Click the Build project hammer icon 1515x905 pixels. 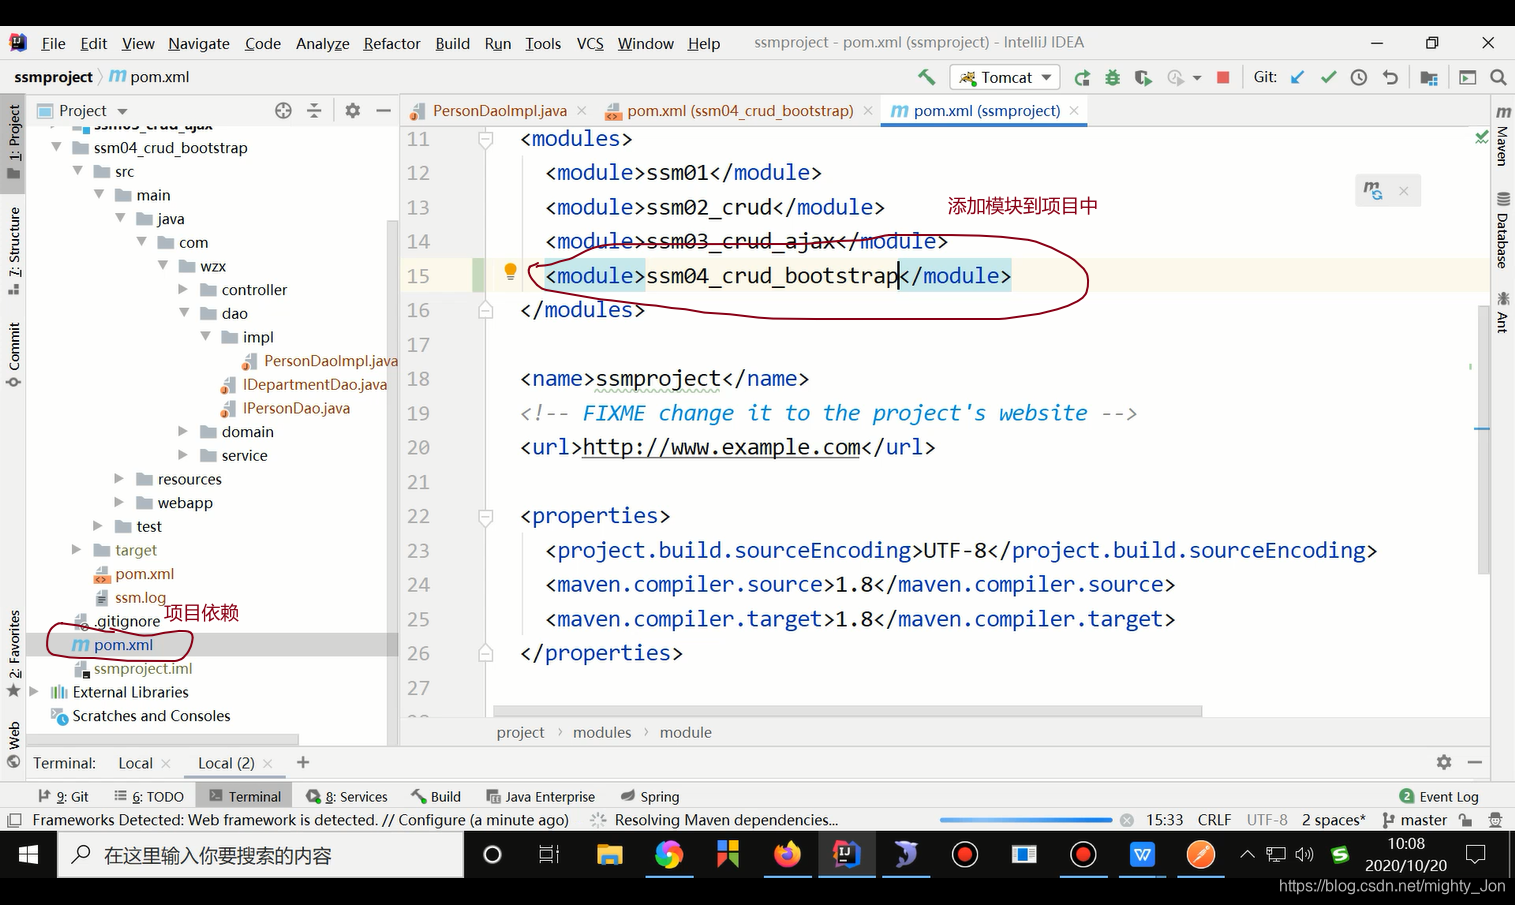coord(926,77)
